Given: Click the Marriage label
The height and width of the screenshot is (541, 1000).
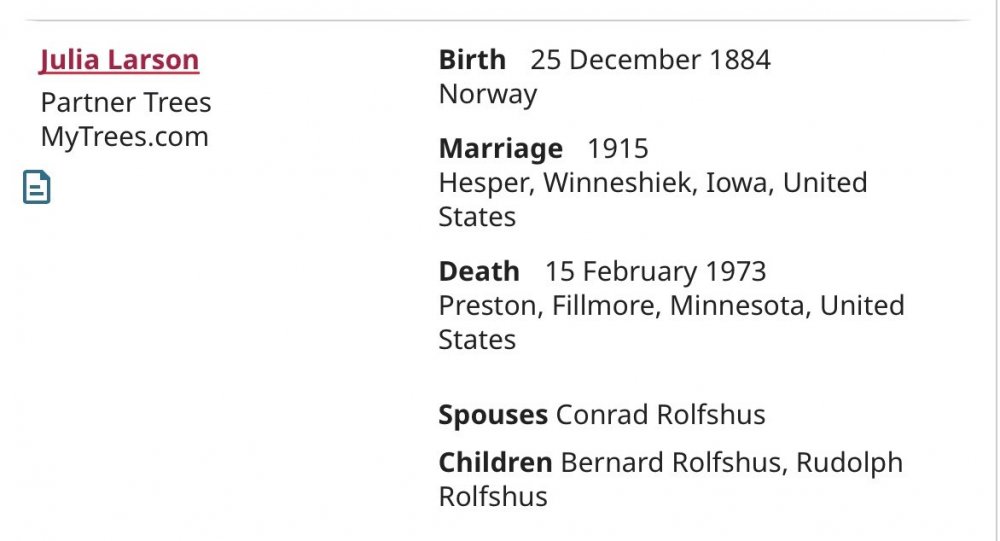Looking at the screenshot, I should tap(500, 149).
